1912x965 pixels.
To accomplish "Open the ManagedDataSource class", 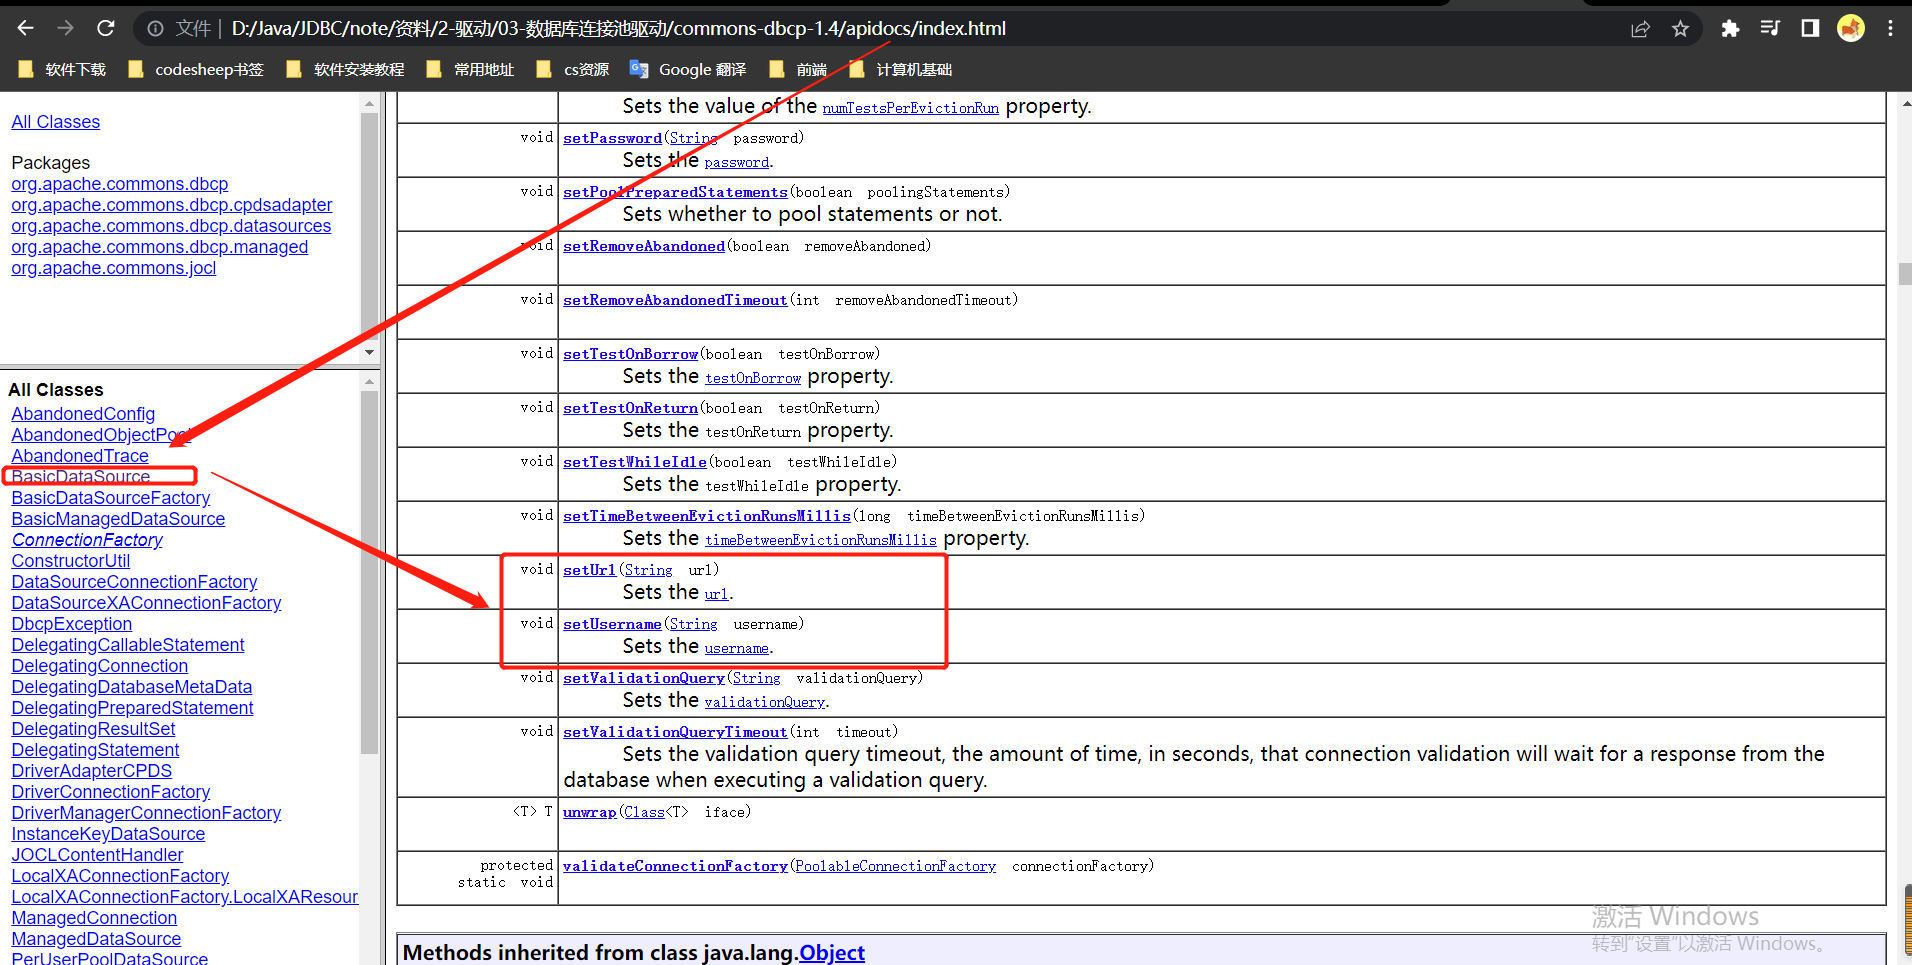I will (x=96, y=939).
